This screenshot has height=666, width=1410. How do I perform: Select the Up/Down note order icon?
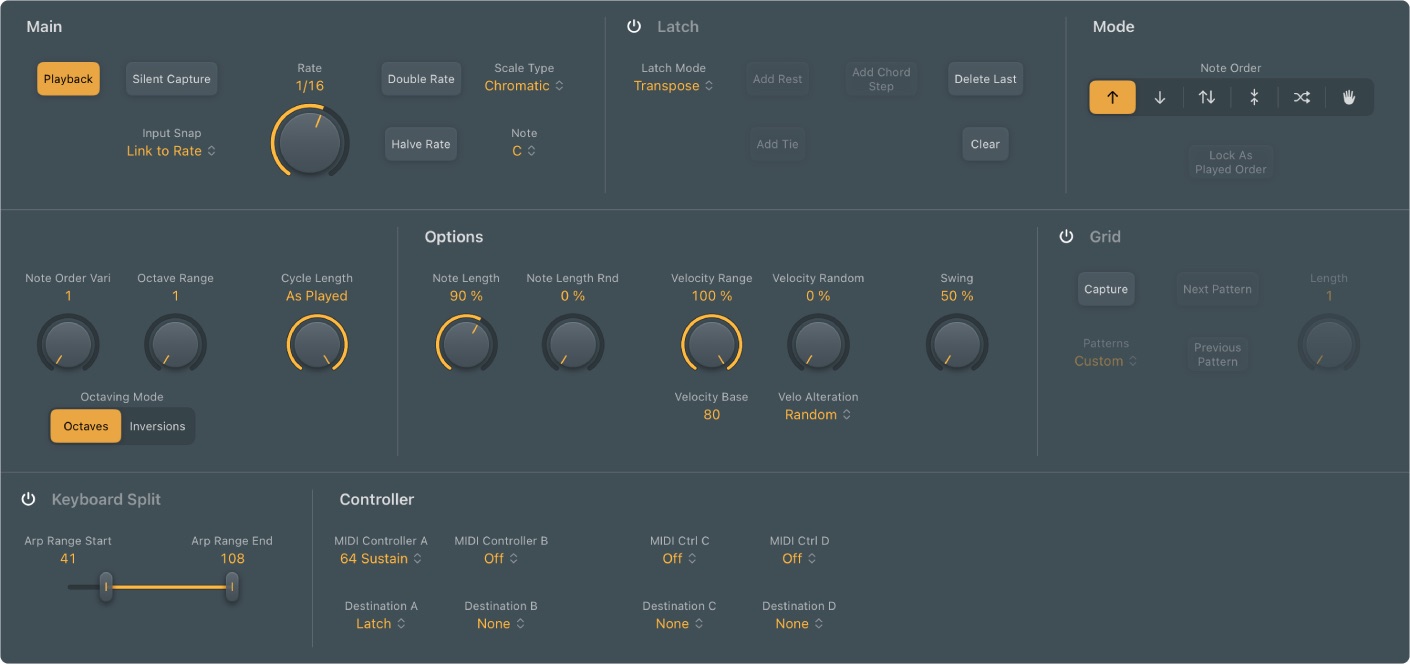1207,98
